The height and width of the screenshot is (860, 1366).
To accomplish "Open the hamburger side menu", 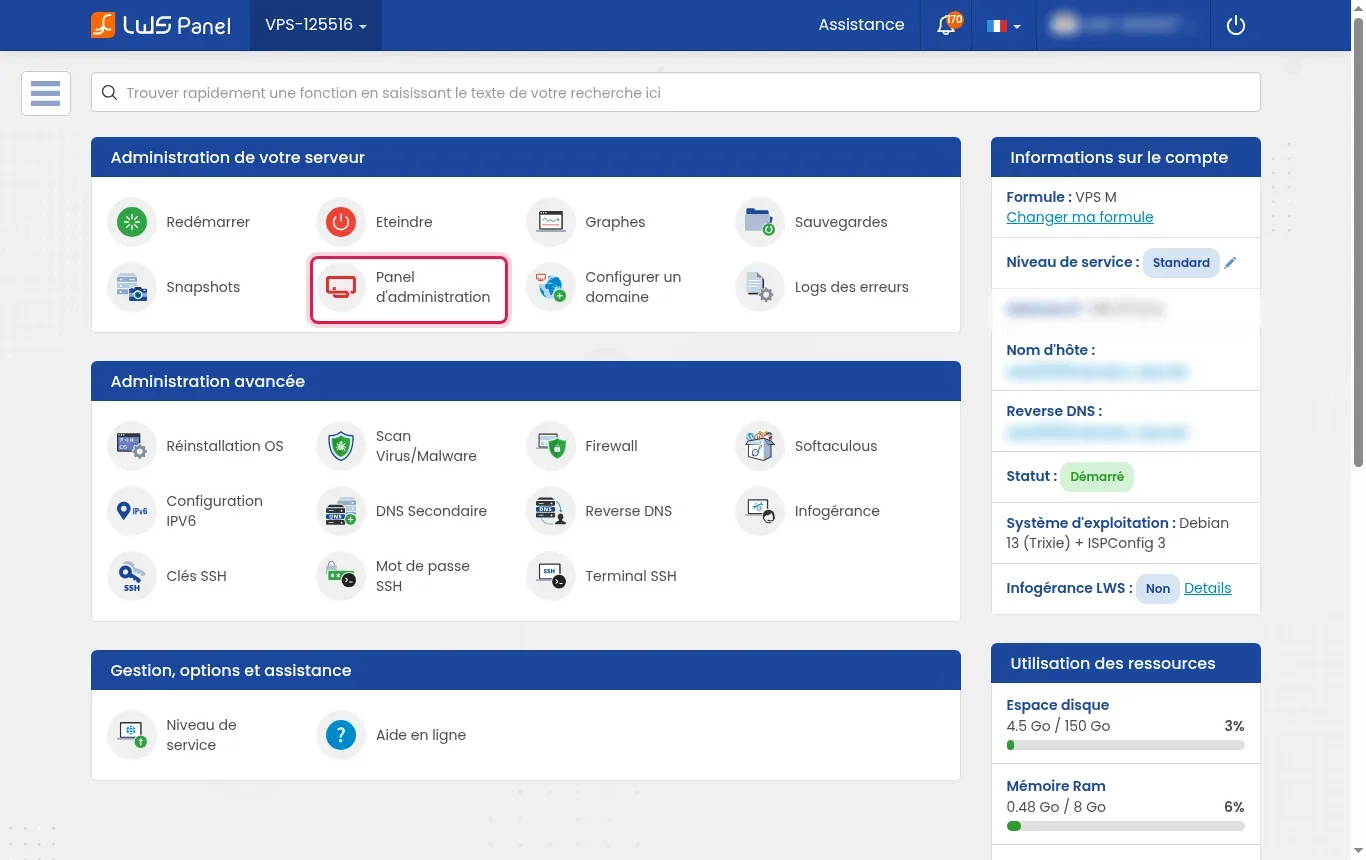I will coord(46,93).
